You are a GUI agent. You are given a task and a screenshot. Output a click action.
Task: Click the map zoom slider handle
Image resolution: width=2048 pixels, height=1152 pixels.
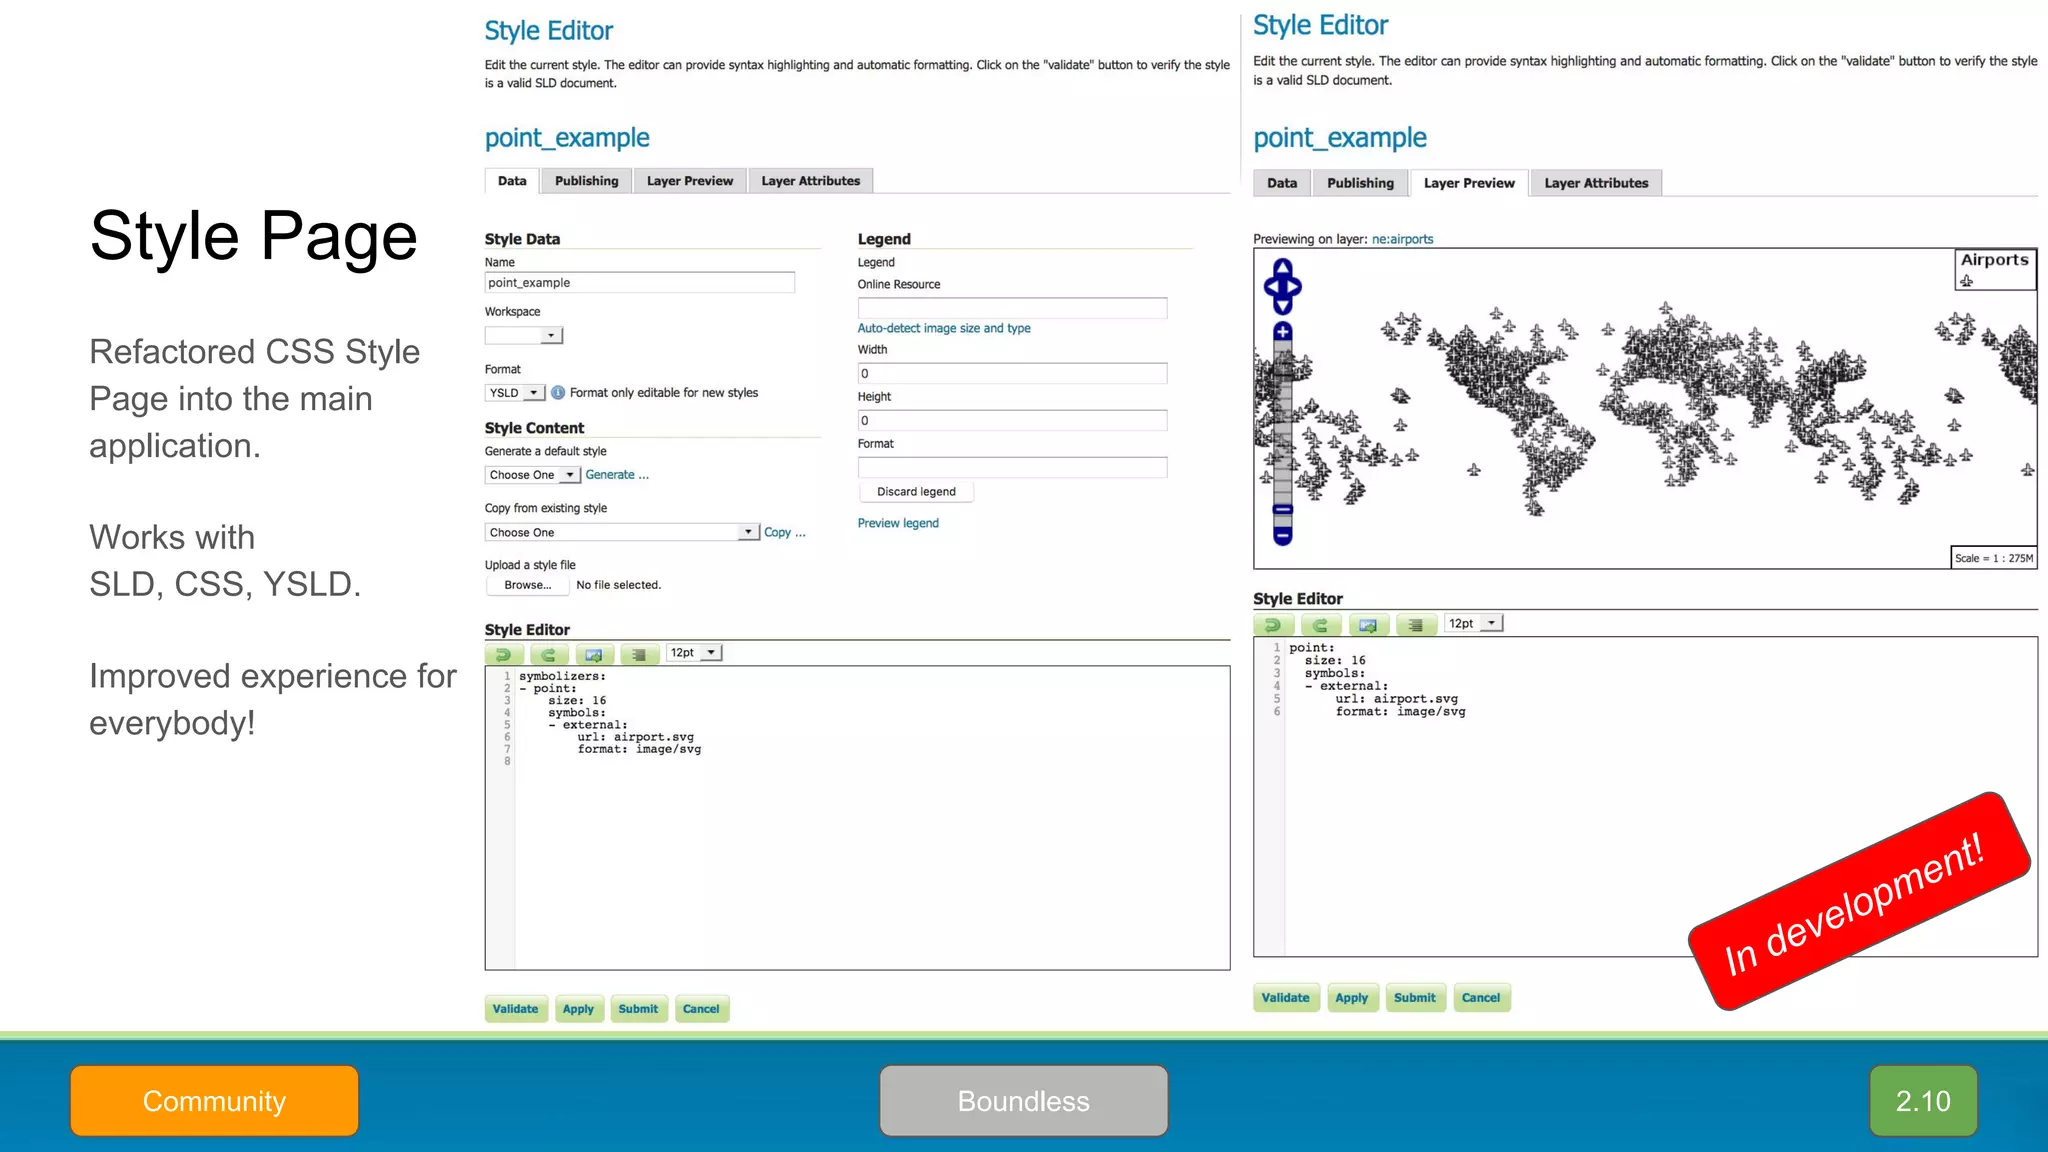1283,510
